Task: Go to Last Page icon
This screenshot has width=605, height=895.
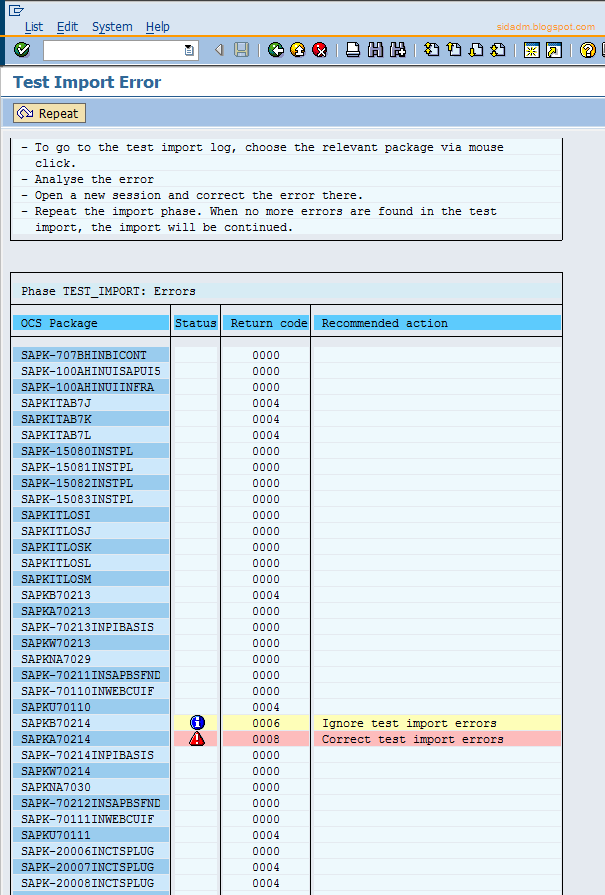Action: click(498, 50)
